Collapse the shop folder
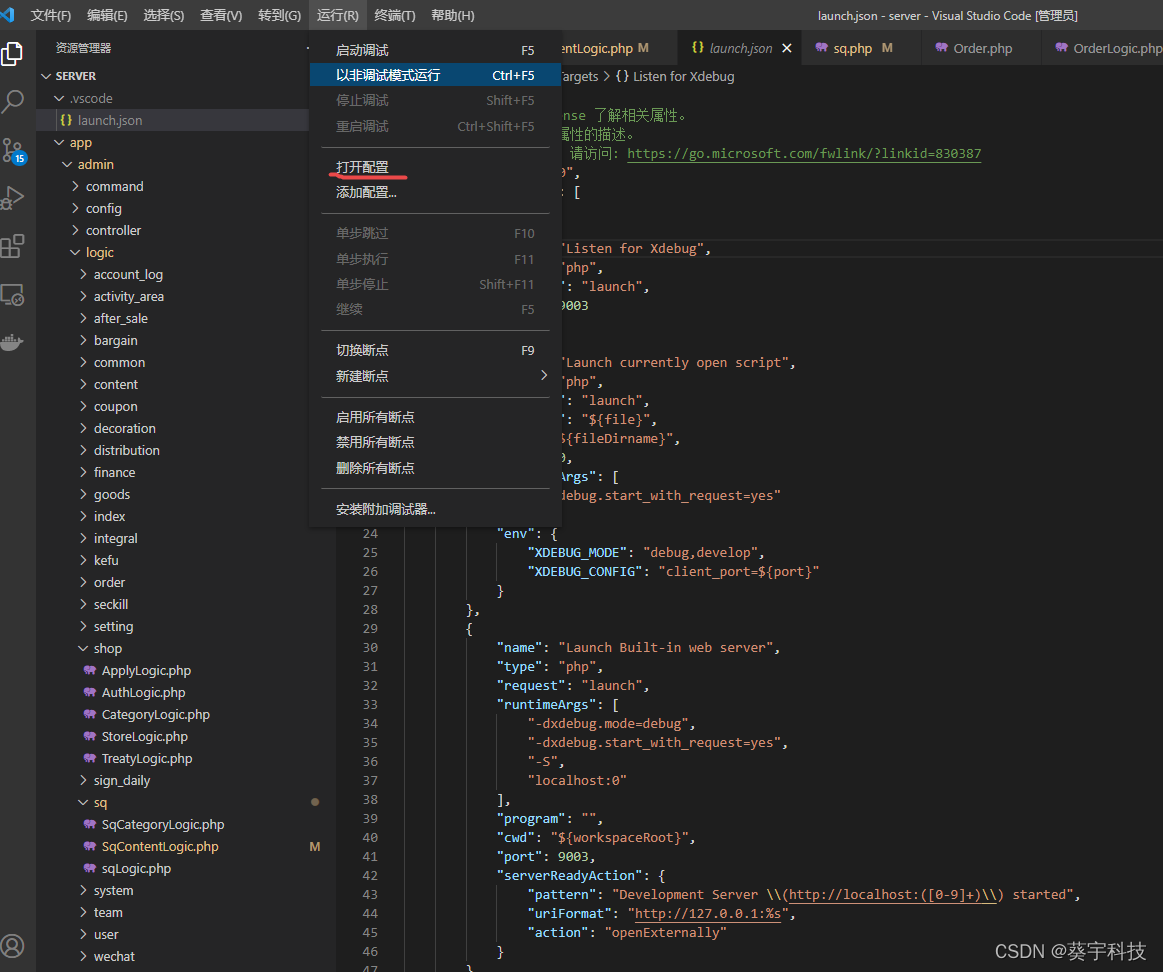Image resolution: width=1163 pixels, height=972 pixels. coord(83,648)
